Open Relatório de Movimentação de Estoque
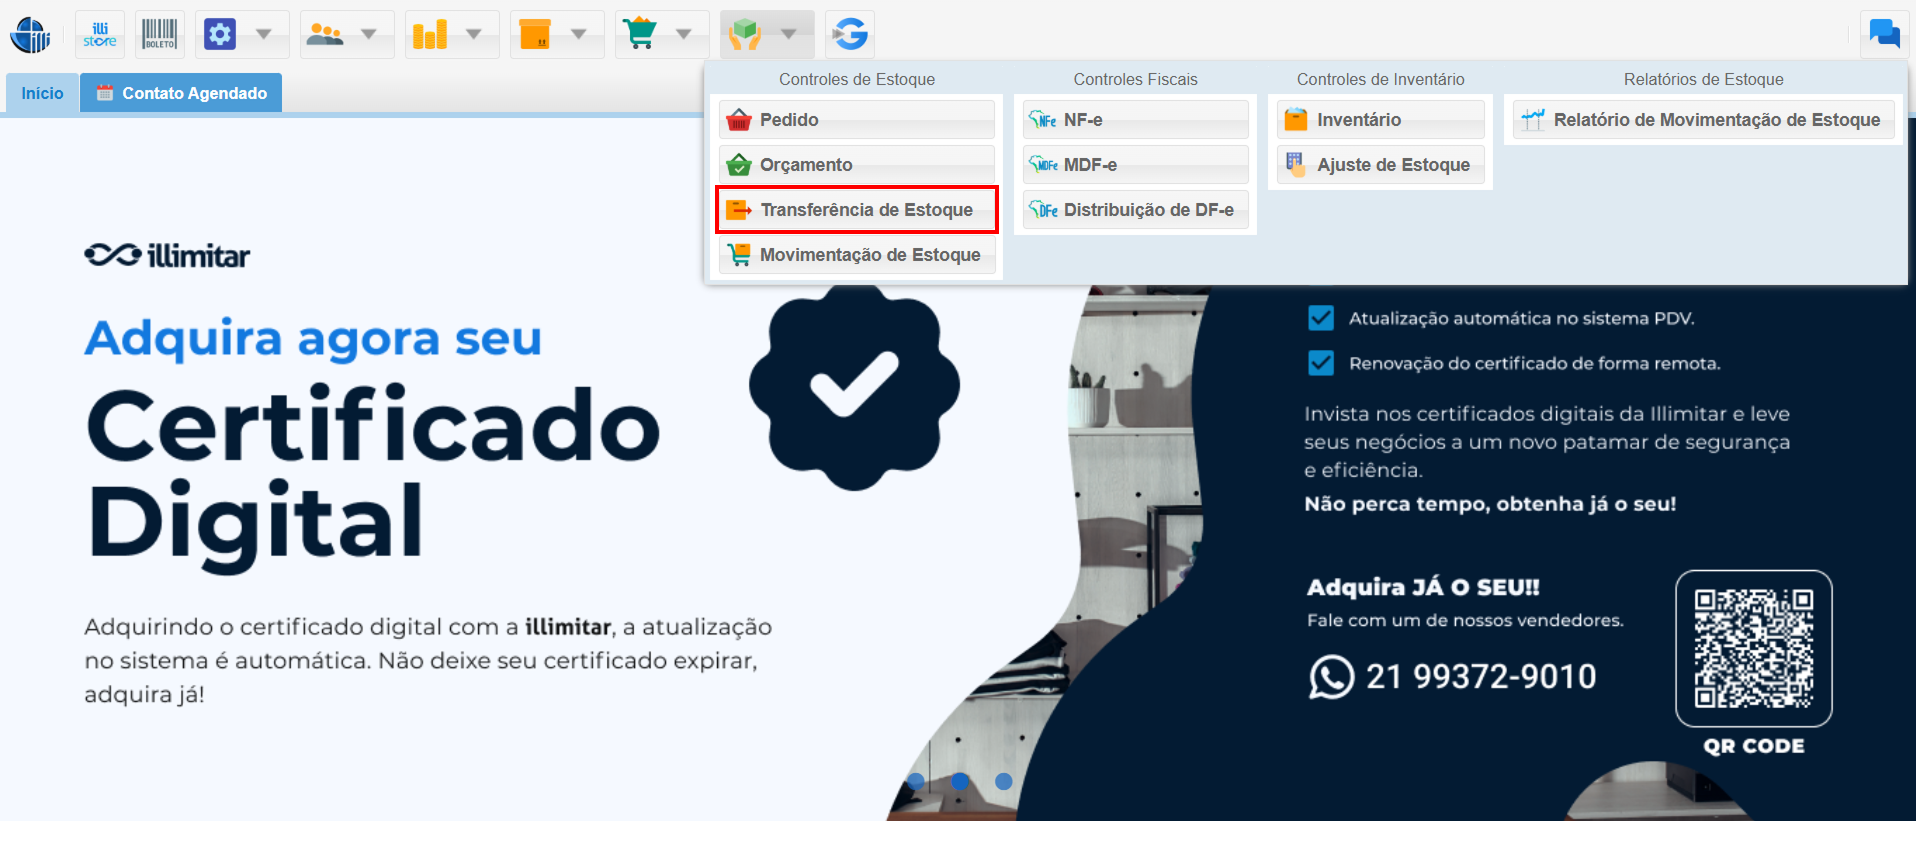The width and height of the screenshot is (1916, 866). click(x=1703, y=120)
